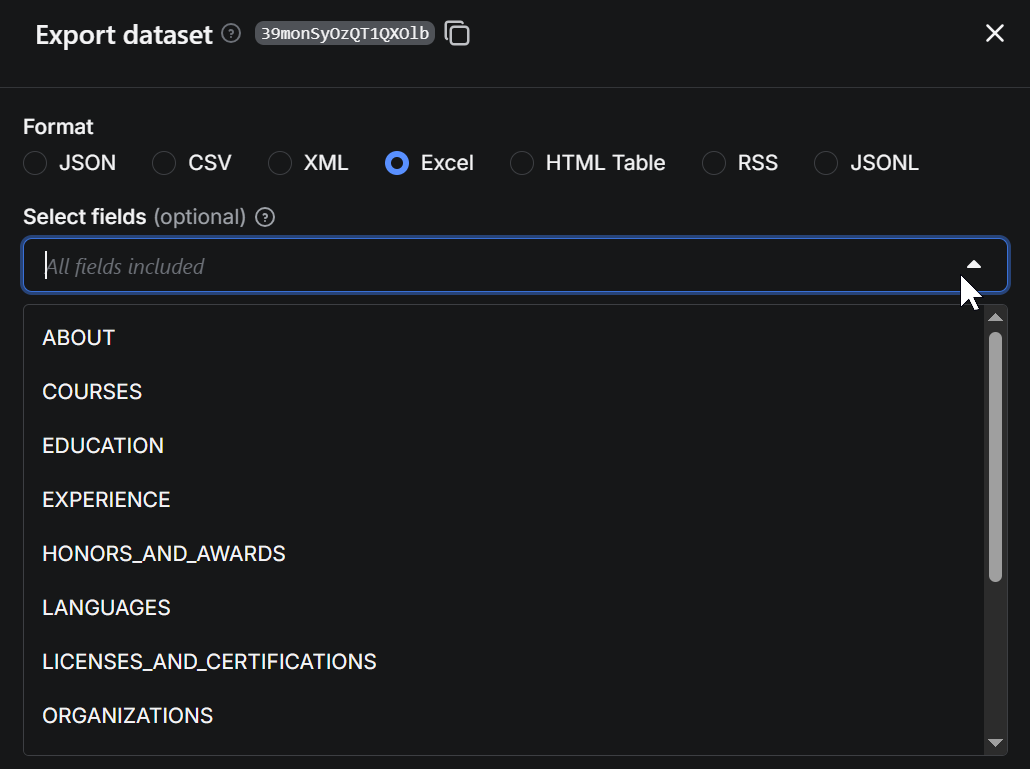Choose COURSES field option
The image size is (1030, 769).
[92, 392]
